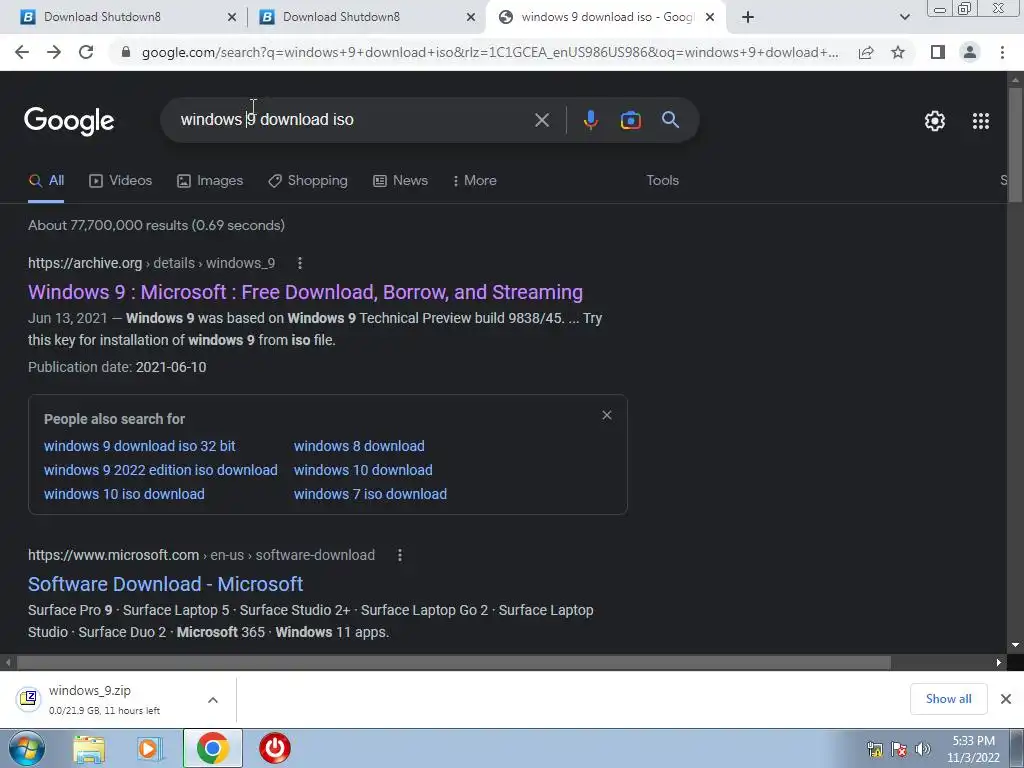1024x768 pixels.
Task: Click the horizontal scrollbar right arrow
Action: 999,662
